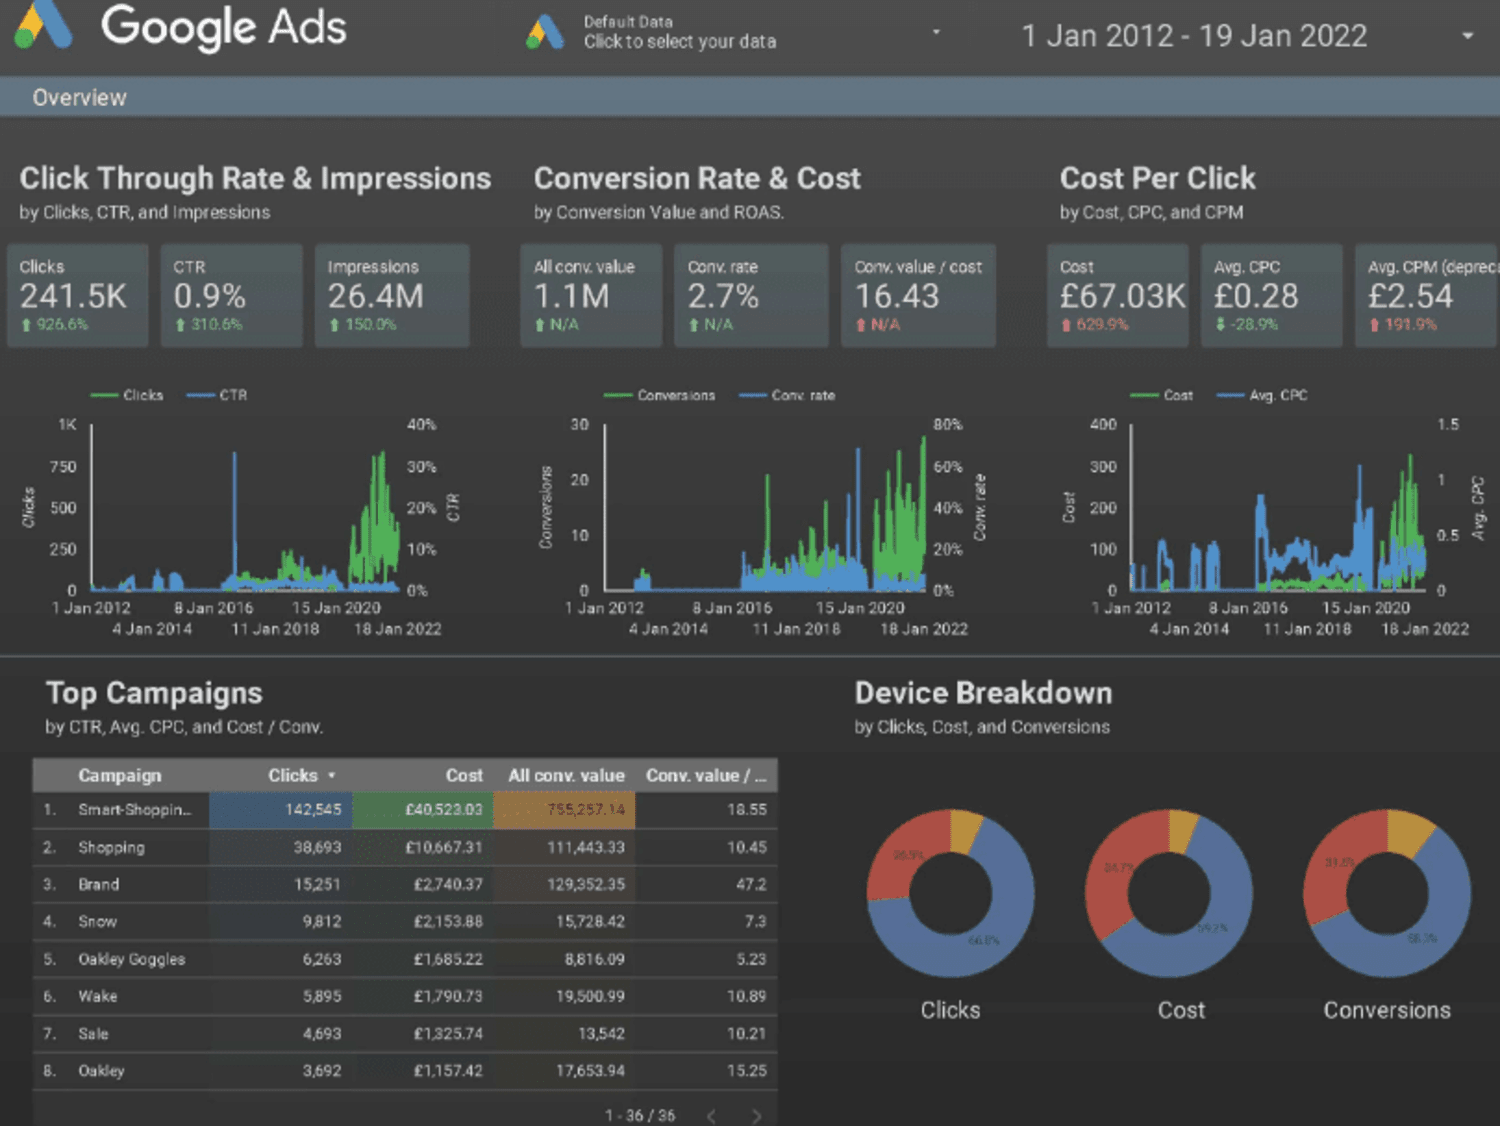Expand the date range dropdown arrow
1500x1126 pixels.
pyautogui.click(x=1467, y=36)
